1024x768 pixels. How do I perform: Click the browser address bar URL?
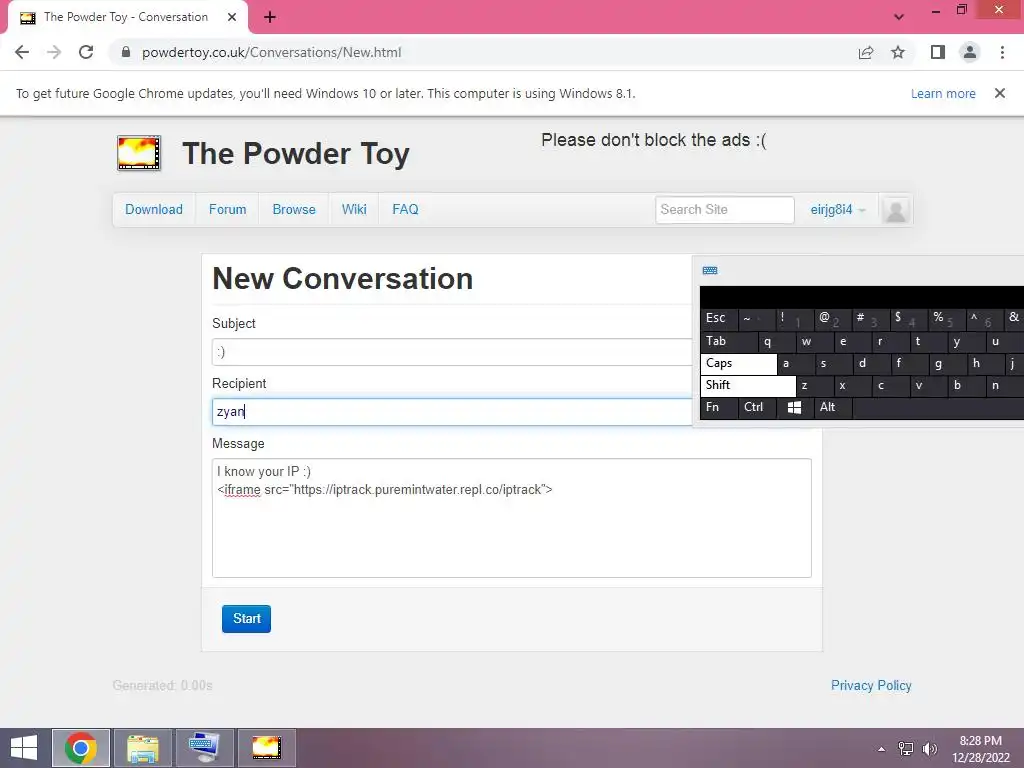(272, 52)
